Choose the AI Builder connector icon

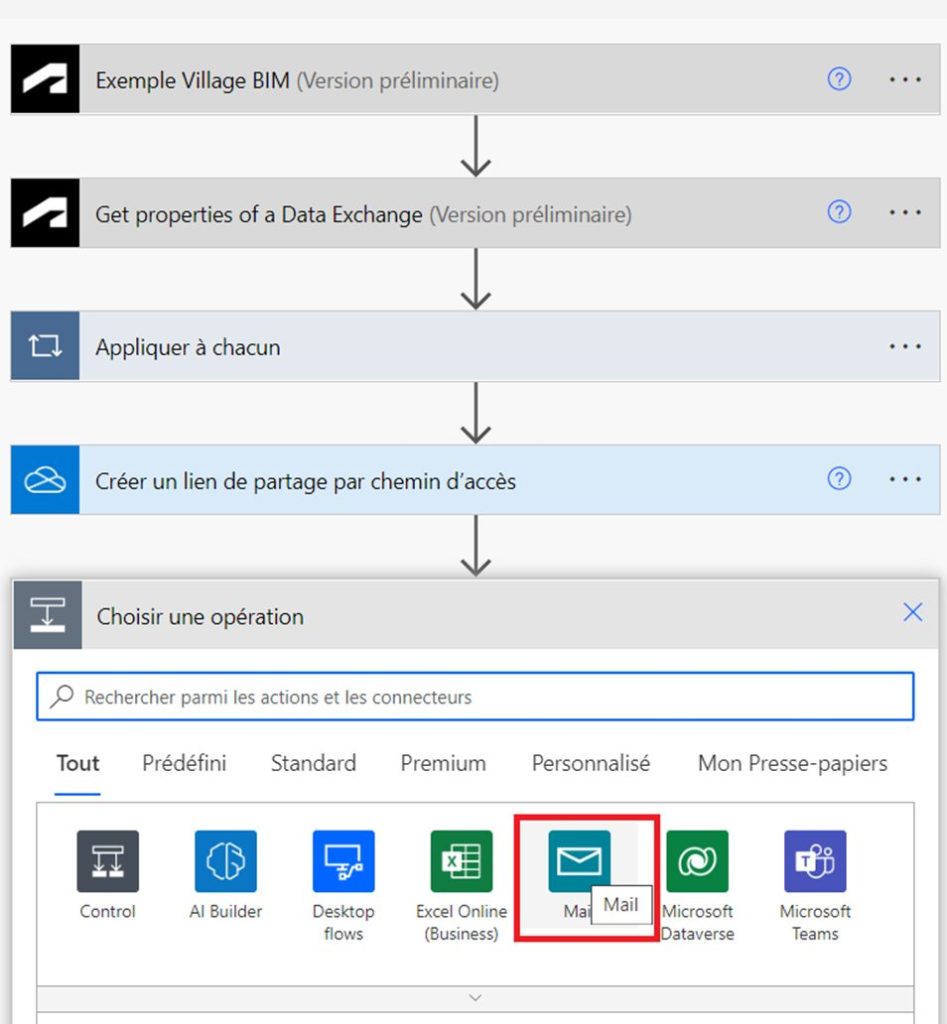(x=226, y=861)
